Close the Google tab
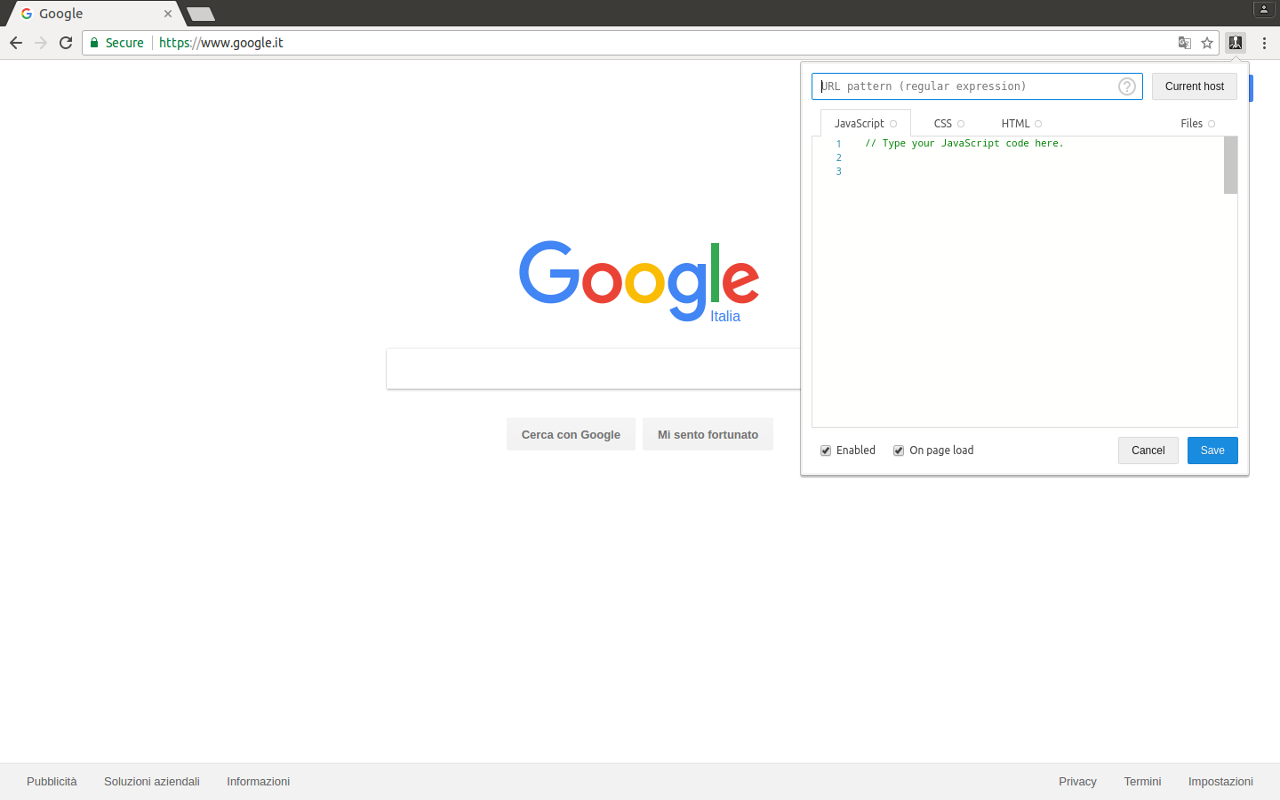1280x800 pixels. pos(168,14)
